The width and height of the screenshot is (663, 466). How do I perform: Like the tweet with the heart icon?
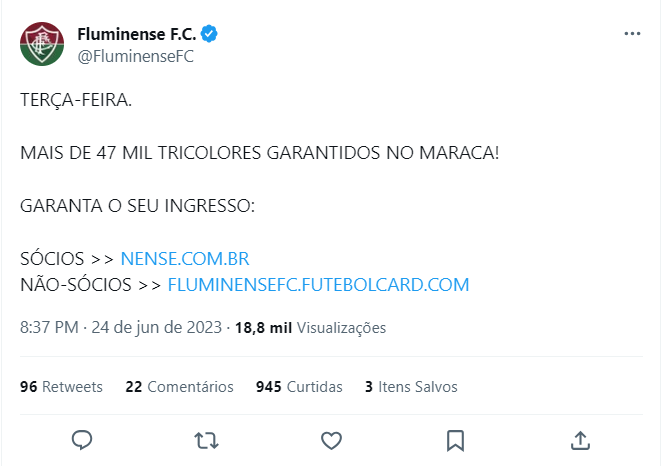(x=331, y=441)
